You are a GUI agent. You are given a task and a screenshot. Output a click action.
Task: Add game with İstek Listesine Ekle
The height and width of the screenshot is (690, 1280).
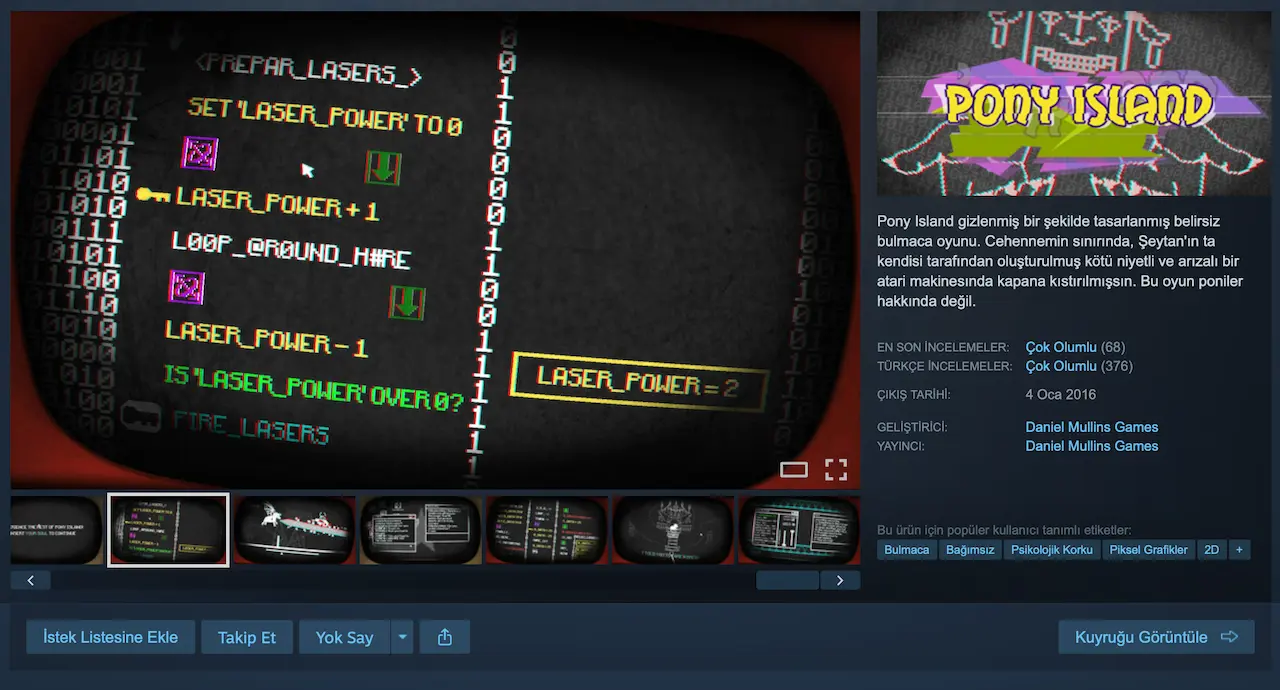pos(110,637)
